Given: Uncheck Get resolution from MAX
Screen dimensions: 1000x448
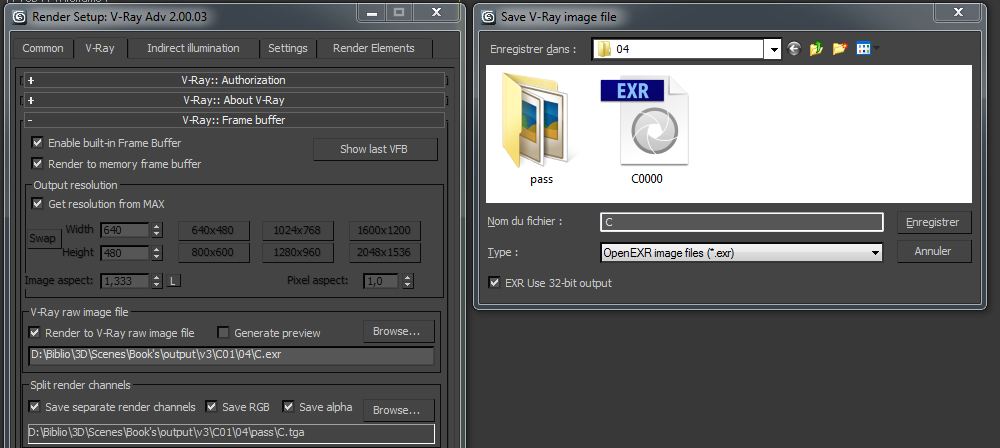Looking at the screenshot, I should 37,204.
